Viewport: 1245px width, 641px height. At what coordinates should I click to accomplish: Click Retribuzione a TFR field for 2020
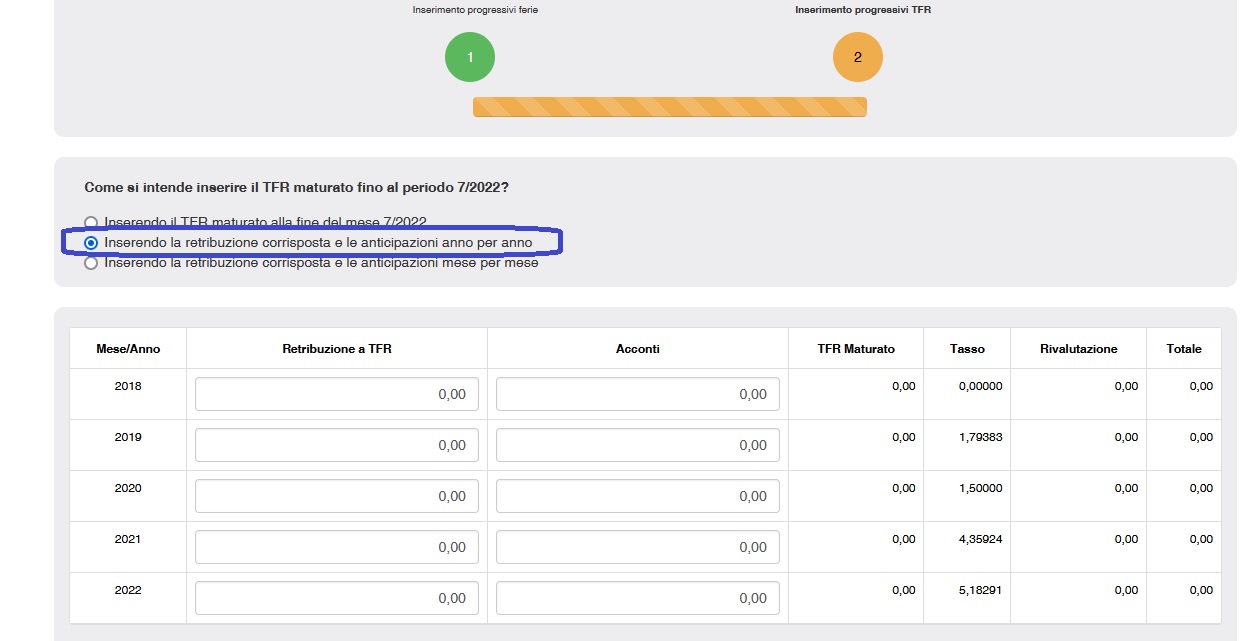(337, 496)
